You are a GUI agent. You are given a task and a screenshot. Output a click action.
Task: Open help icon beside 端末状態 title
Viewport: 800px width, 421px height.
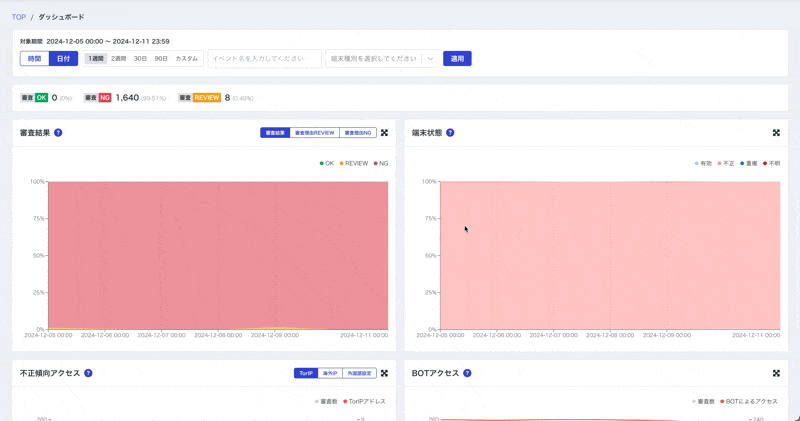[450, 133]
